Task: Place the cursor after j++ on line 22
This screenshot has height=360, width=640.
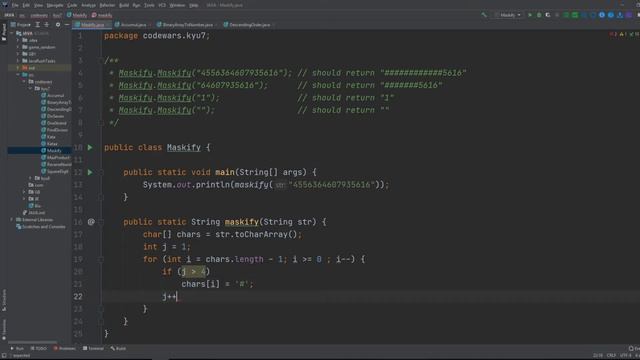Action: (177, 297)
